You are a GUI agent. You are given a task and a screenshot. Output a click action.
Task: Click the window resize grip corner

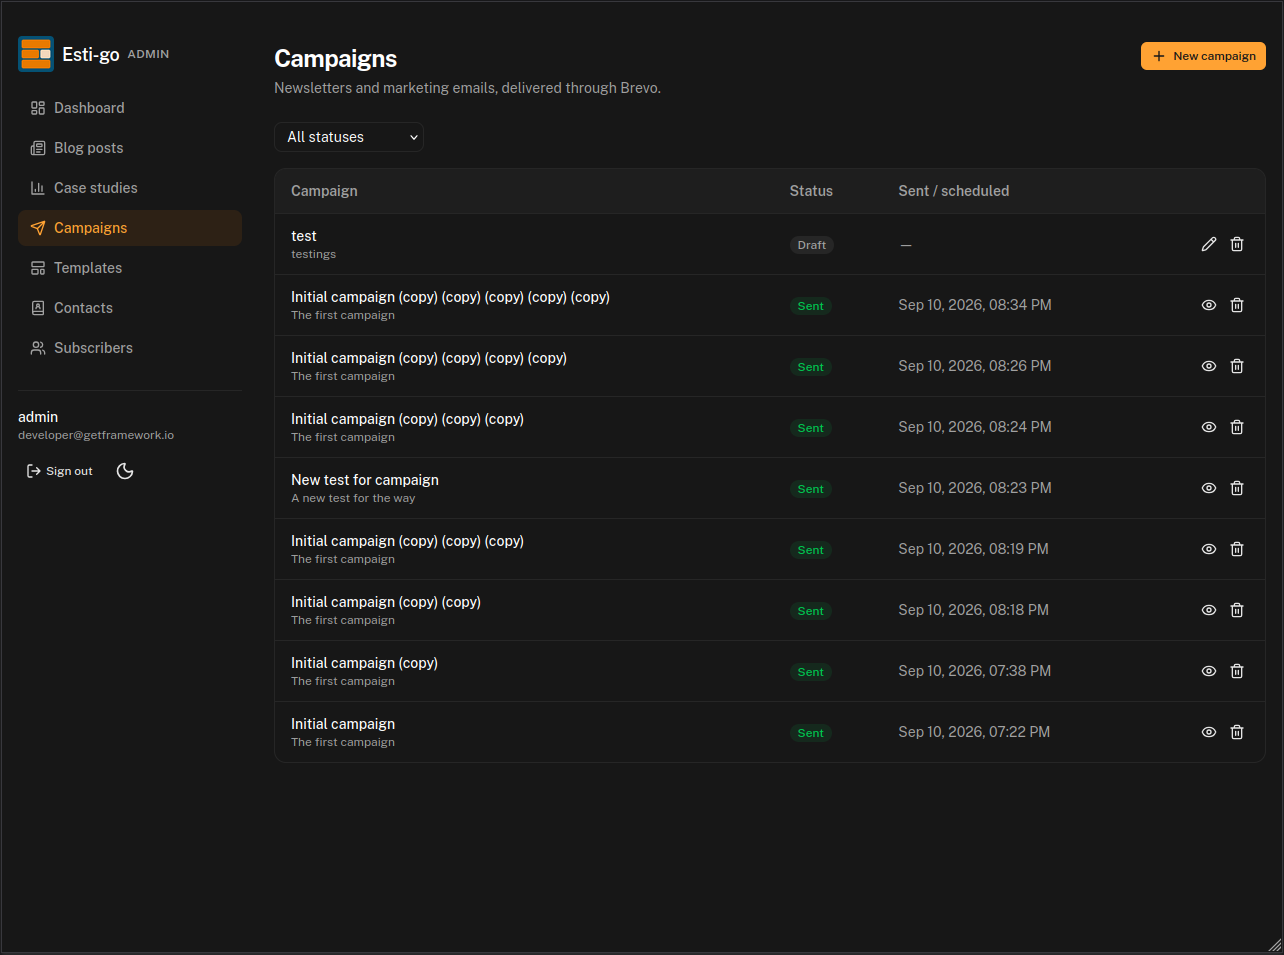pyautogui.click(x=1274, y=945)
